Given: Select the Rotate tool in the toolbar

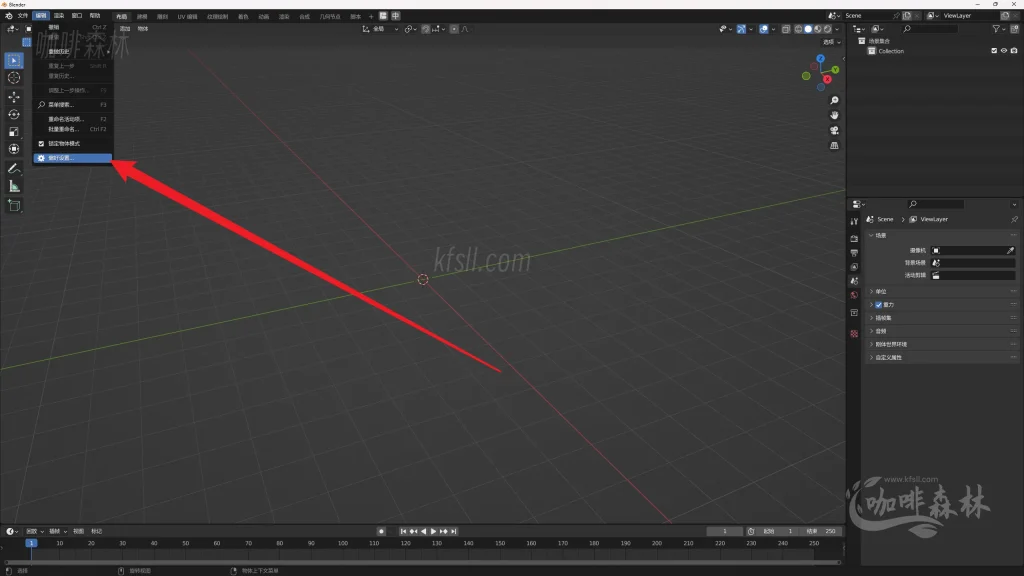Looking at the screenshot, I should [13, 114].
